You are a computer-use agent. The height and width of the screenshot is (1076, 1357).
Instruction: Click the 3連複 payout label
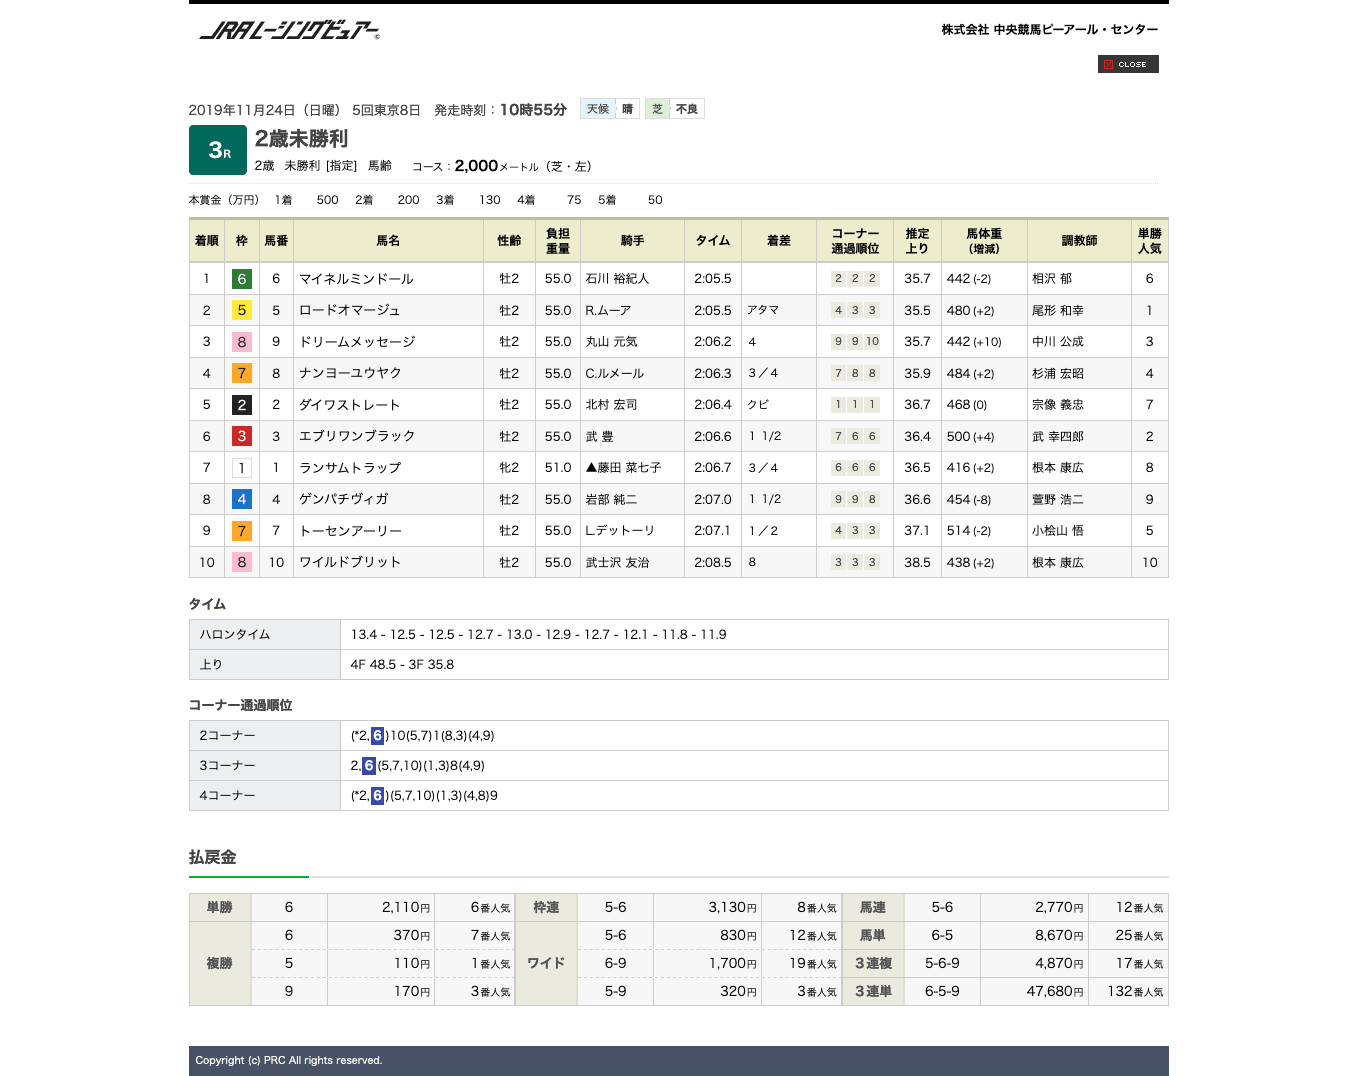[x=873, y=963]
